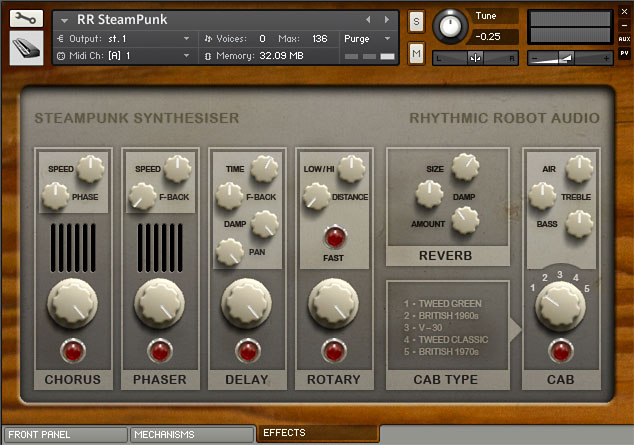The width and height of the screenshot is (634, 445).
Task: Open the Purge dropdown menu
Action: [x=387, y=39]
